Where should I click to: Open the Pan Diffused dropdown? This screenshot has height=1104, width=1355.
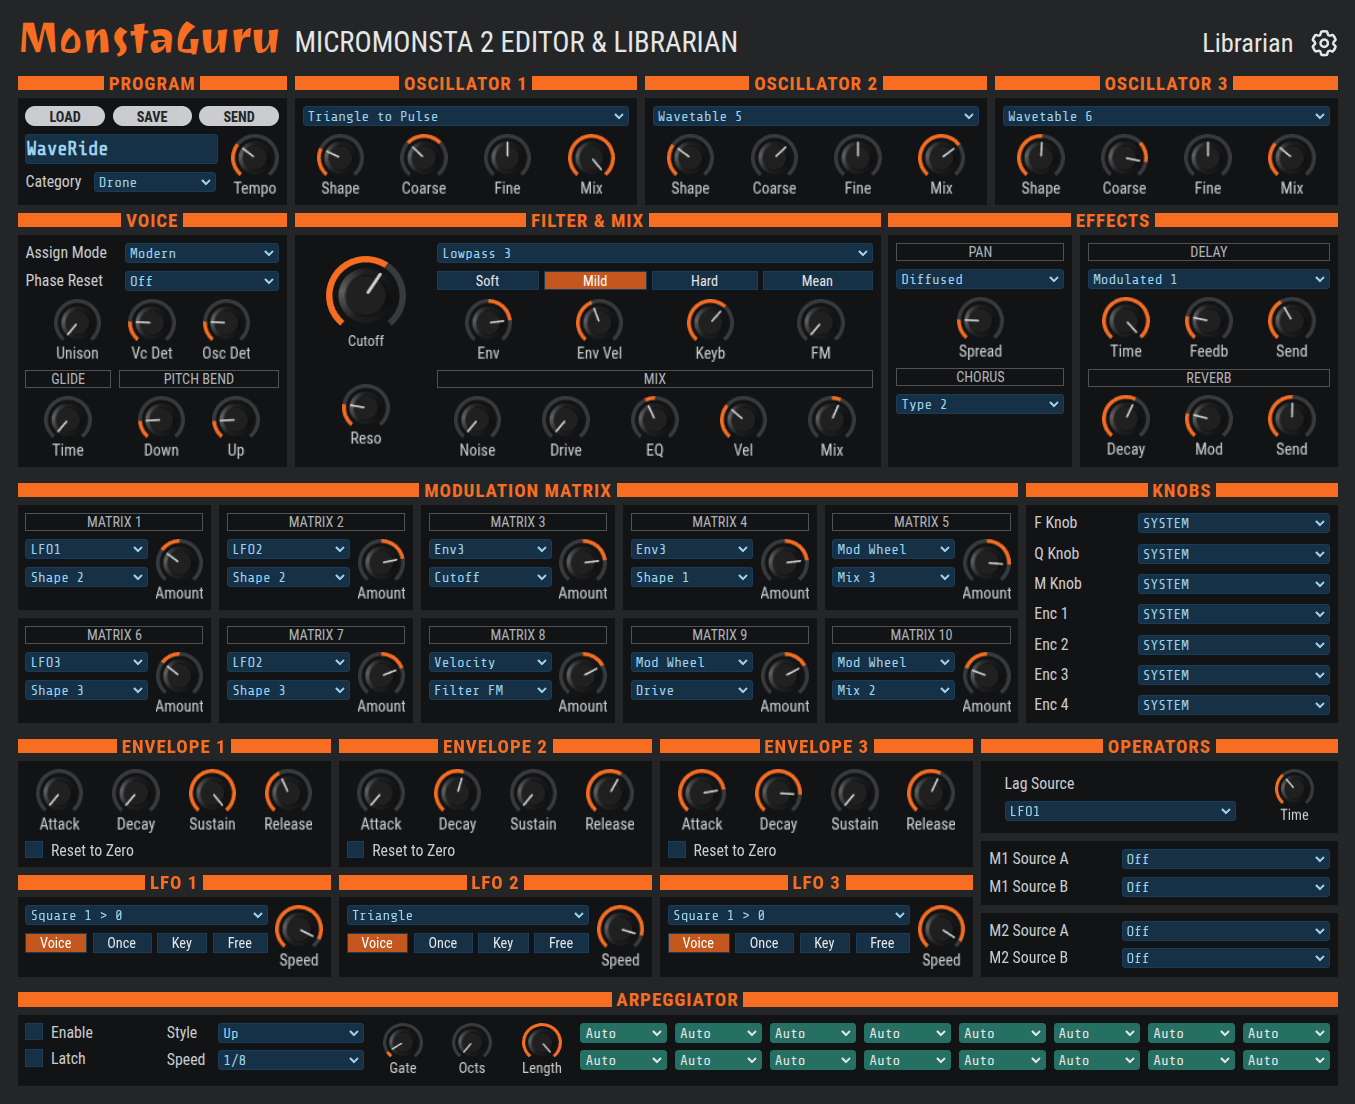pos(980,279)
